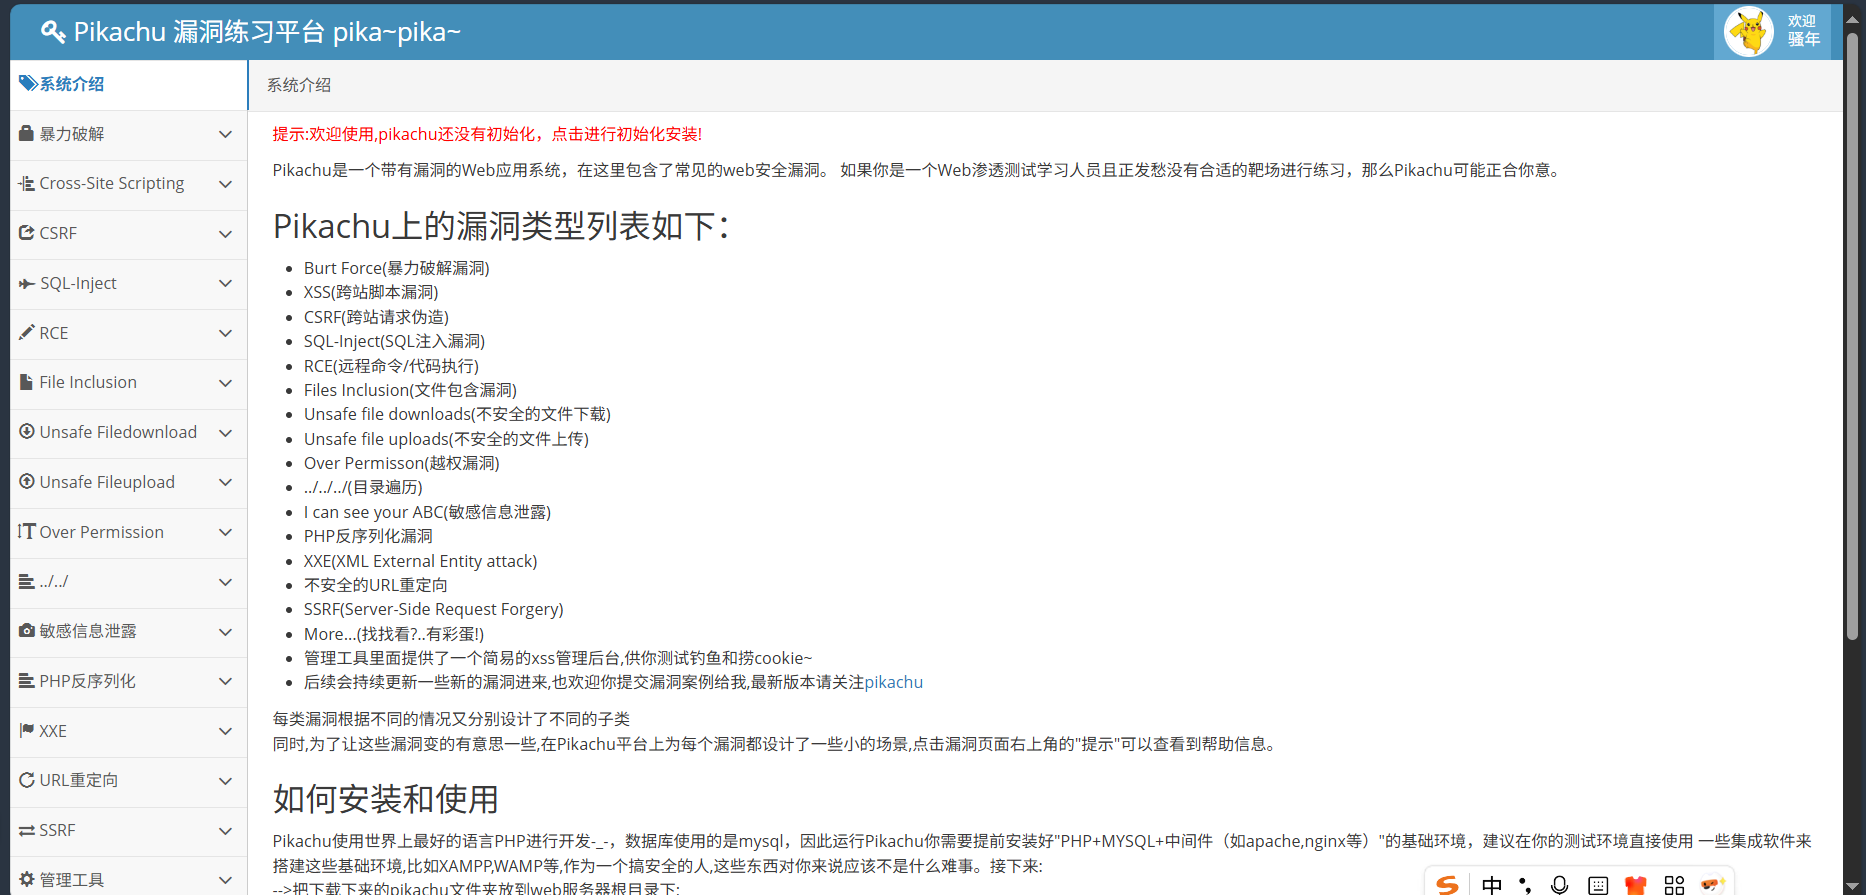Expand the RCE menu chevron
Viewport: 1866px width, 895px height.
click(225, 333)
